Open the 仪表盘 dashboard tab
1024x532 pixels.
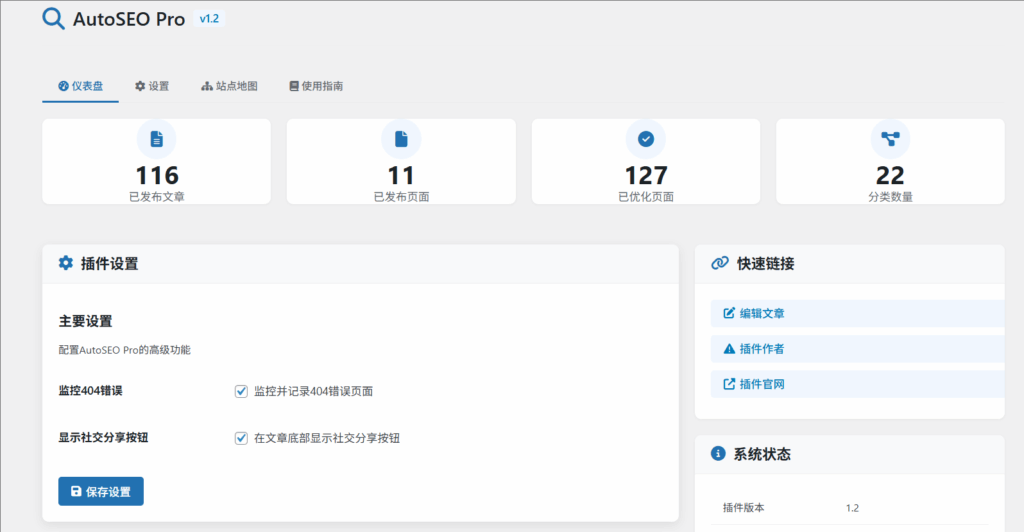tap(80, 86)
